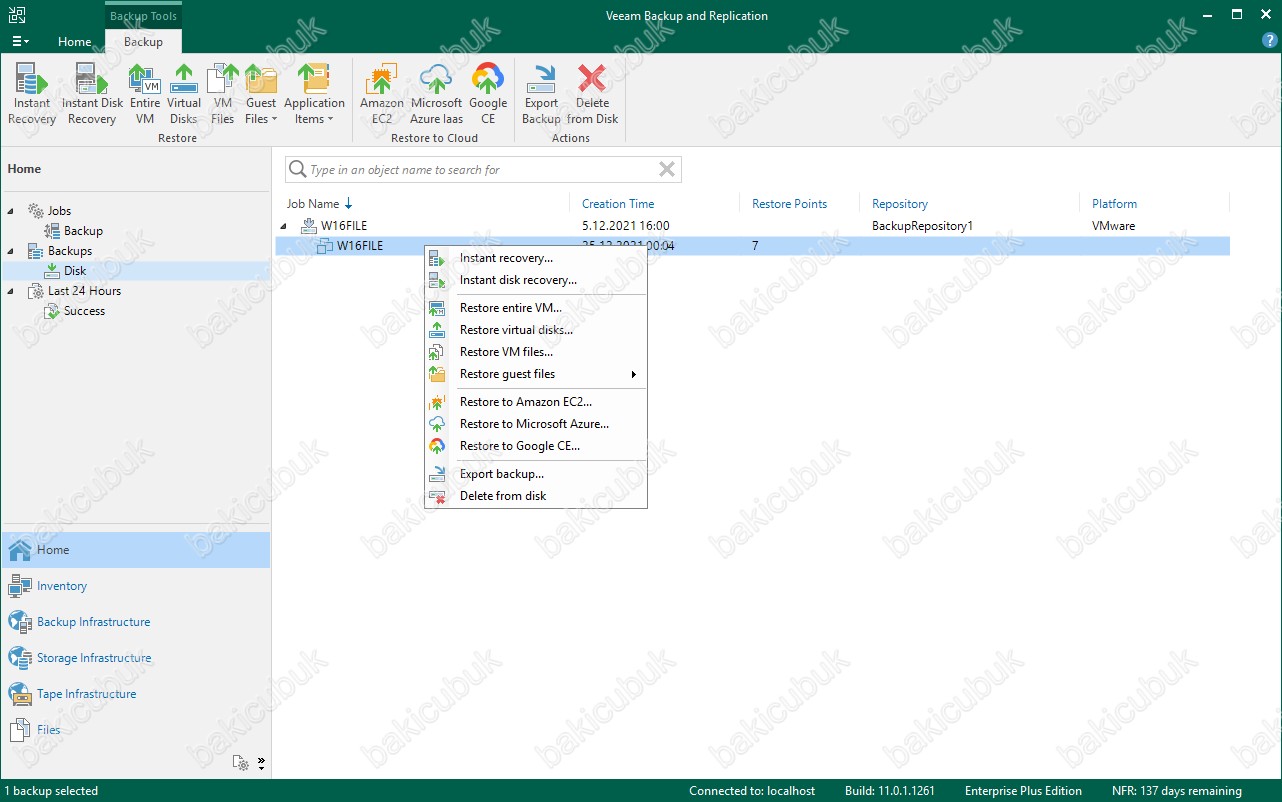Sort by Repository column header
Screen dimensions: 1282x802
click(900, 204)
